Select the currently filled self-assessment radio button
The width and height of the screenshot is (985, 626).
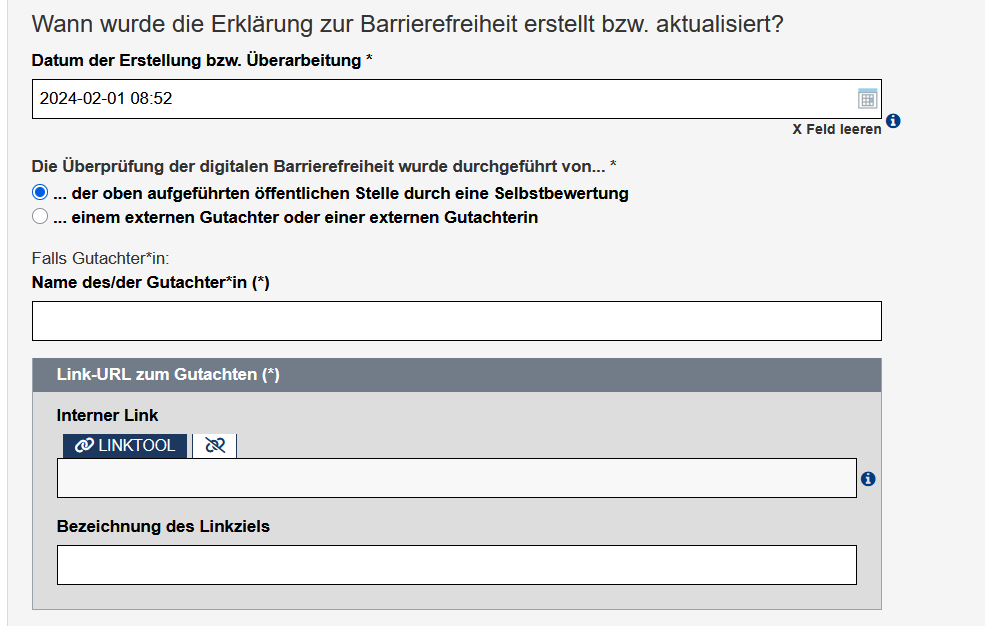coord(39,191)
